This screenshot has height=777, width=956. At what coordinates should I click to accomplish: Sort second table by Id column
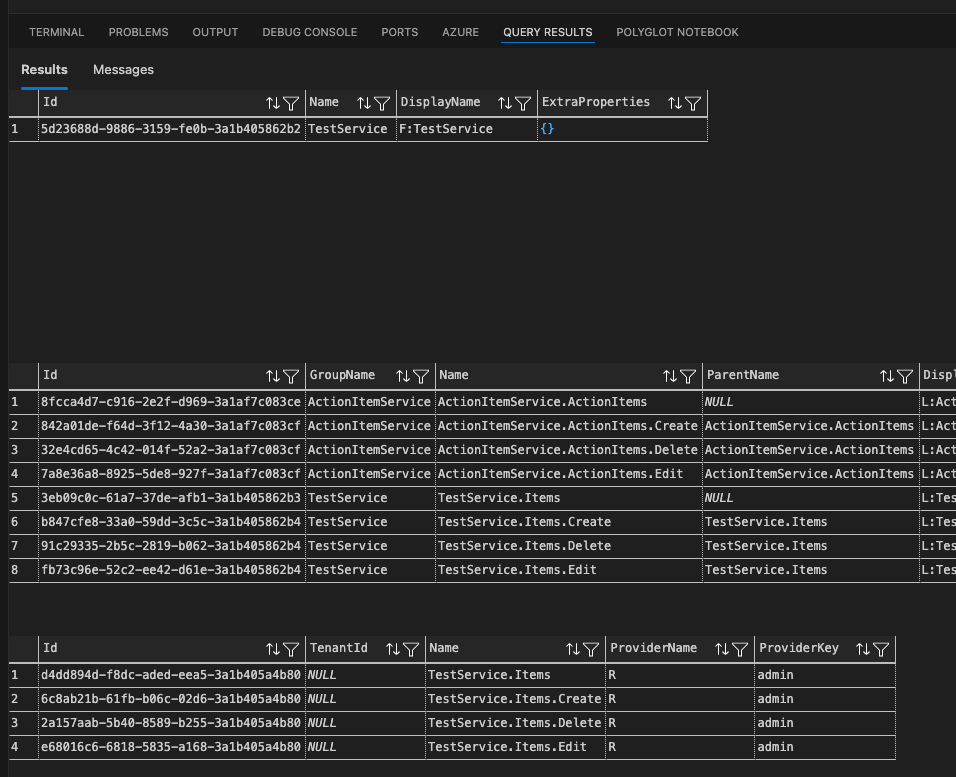coord(273,376)
